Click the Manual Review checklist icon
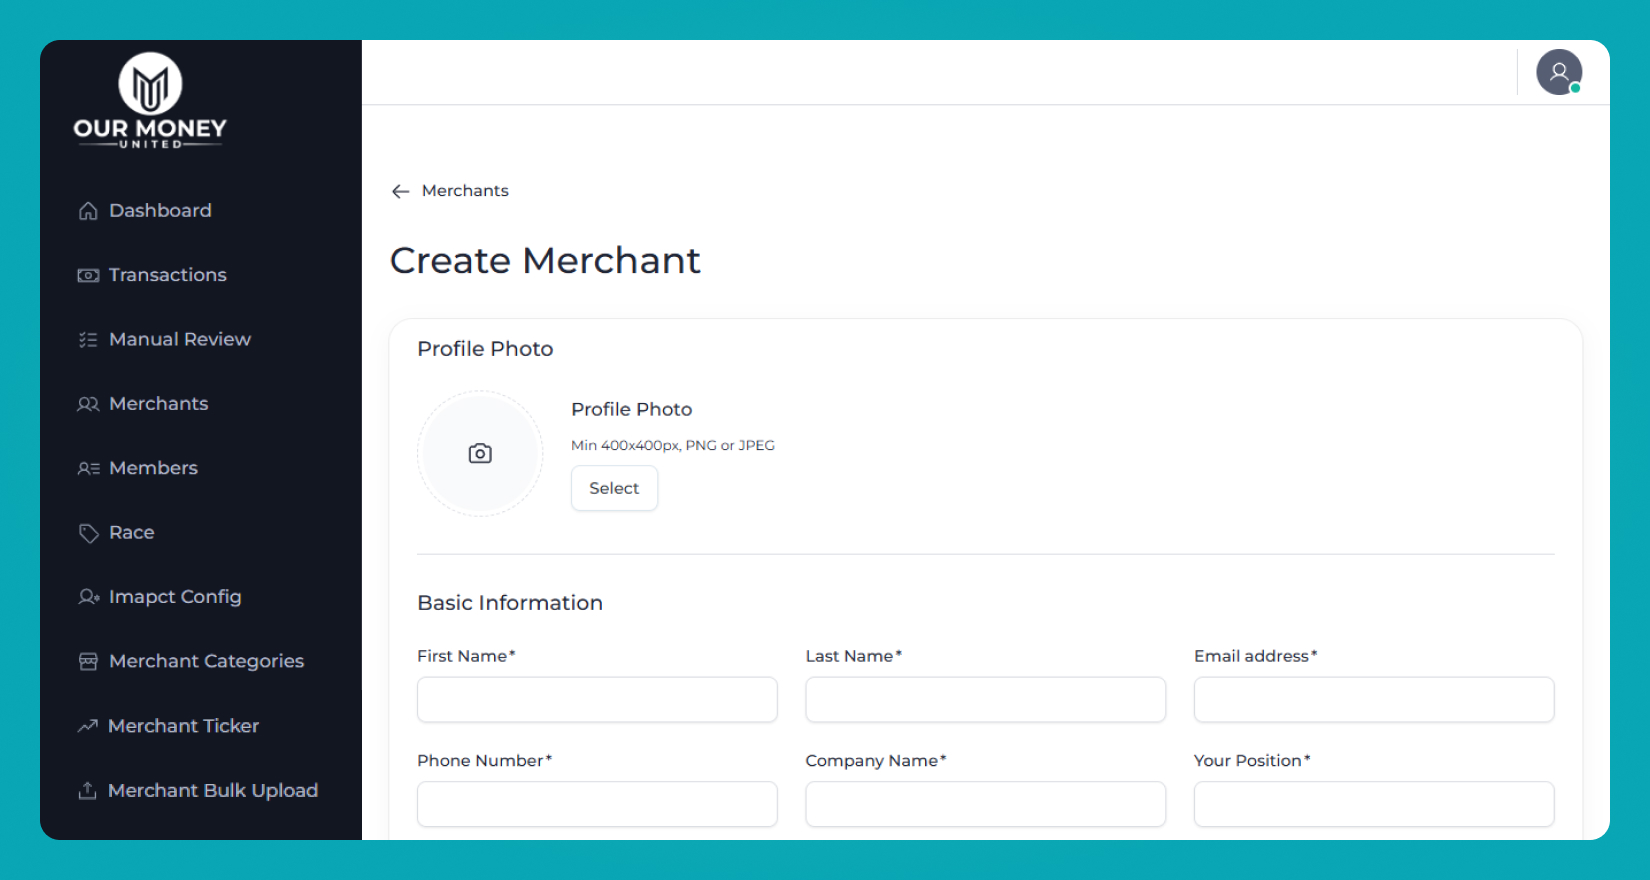The width and height of the screenshot is (1650, 880). pos(88,340)
